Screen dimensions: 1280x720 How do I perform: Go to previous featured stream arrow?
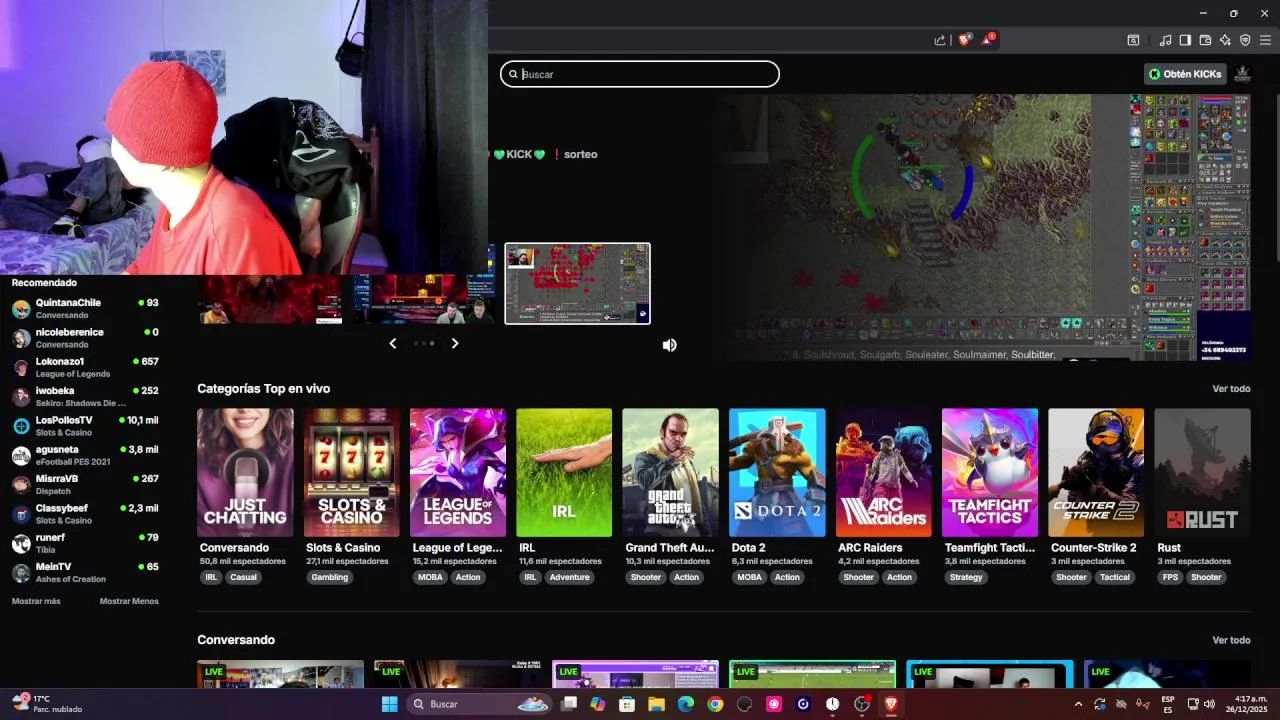393,343
